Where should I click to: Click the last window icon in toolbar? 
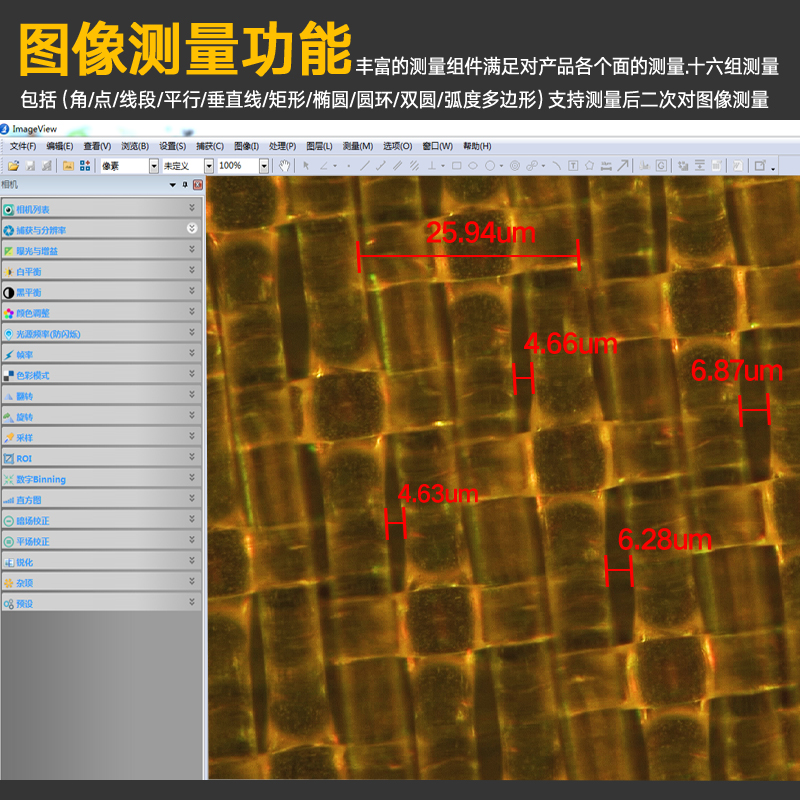(760, 166)
